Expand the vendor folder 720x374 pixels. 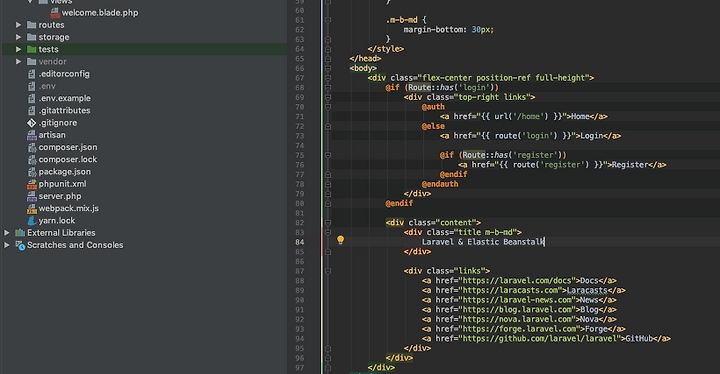(x=18, y=62)
